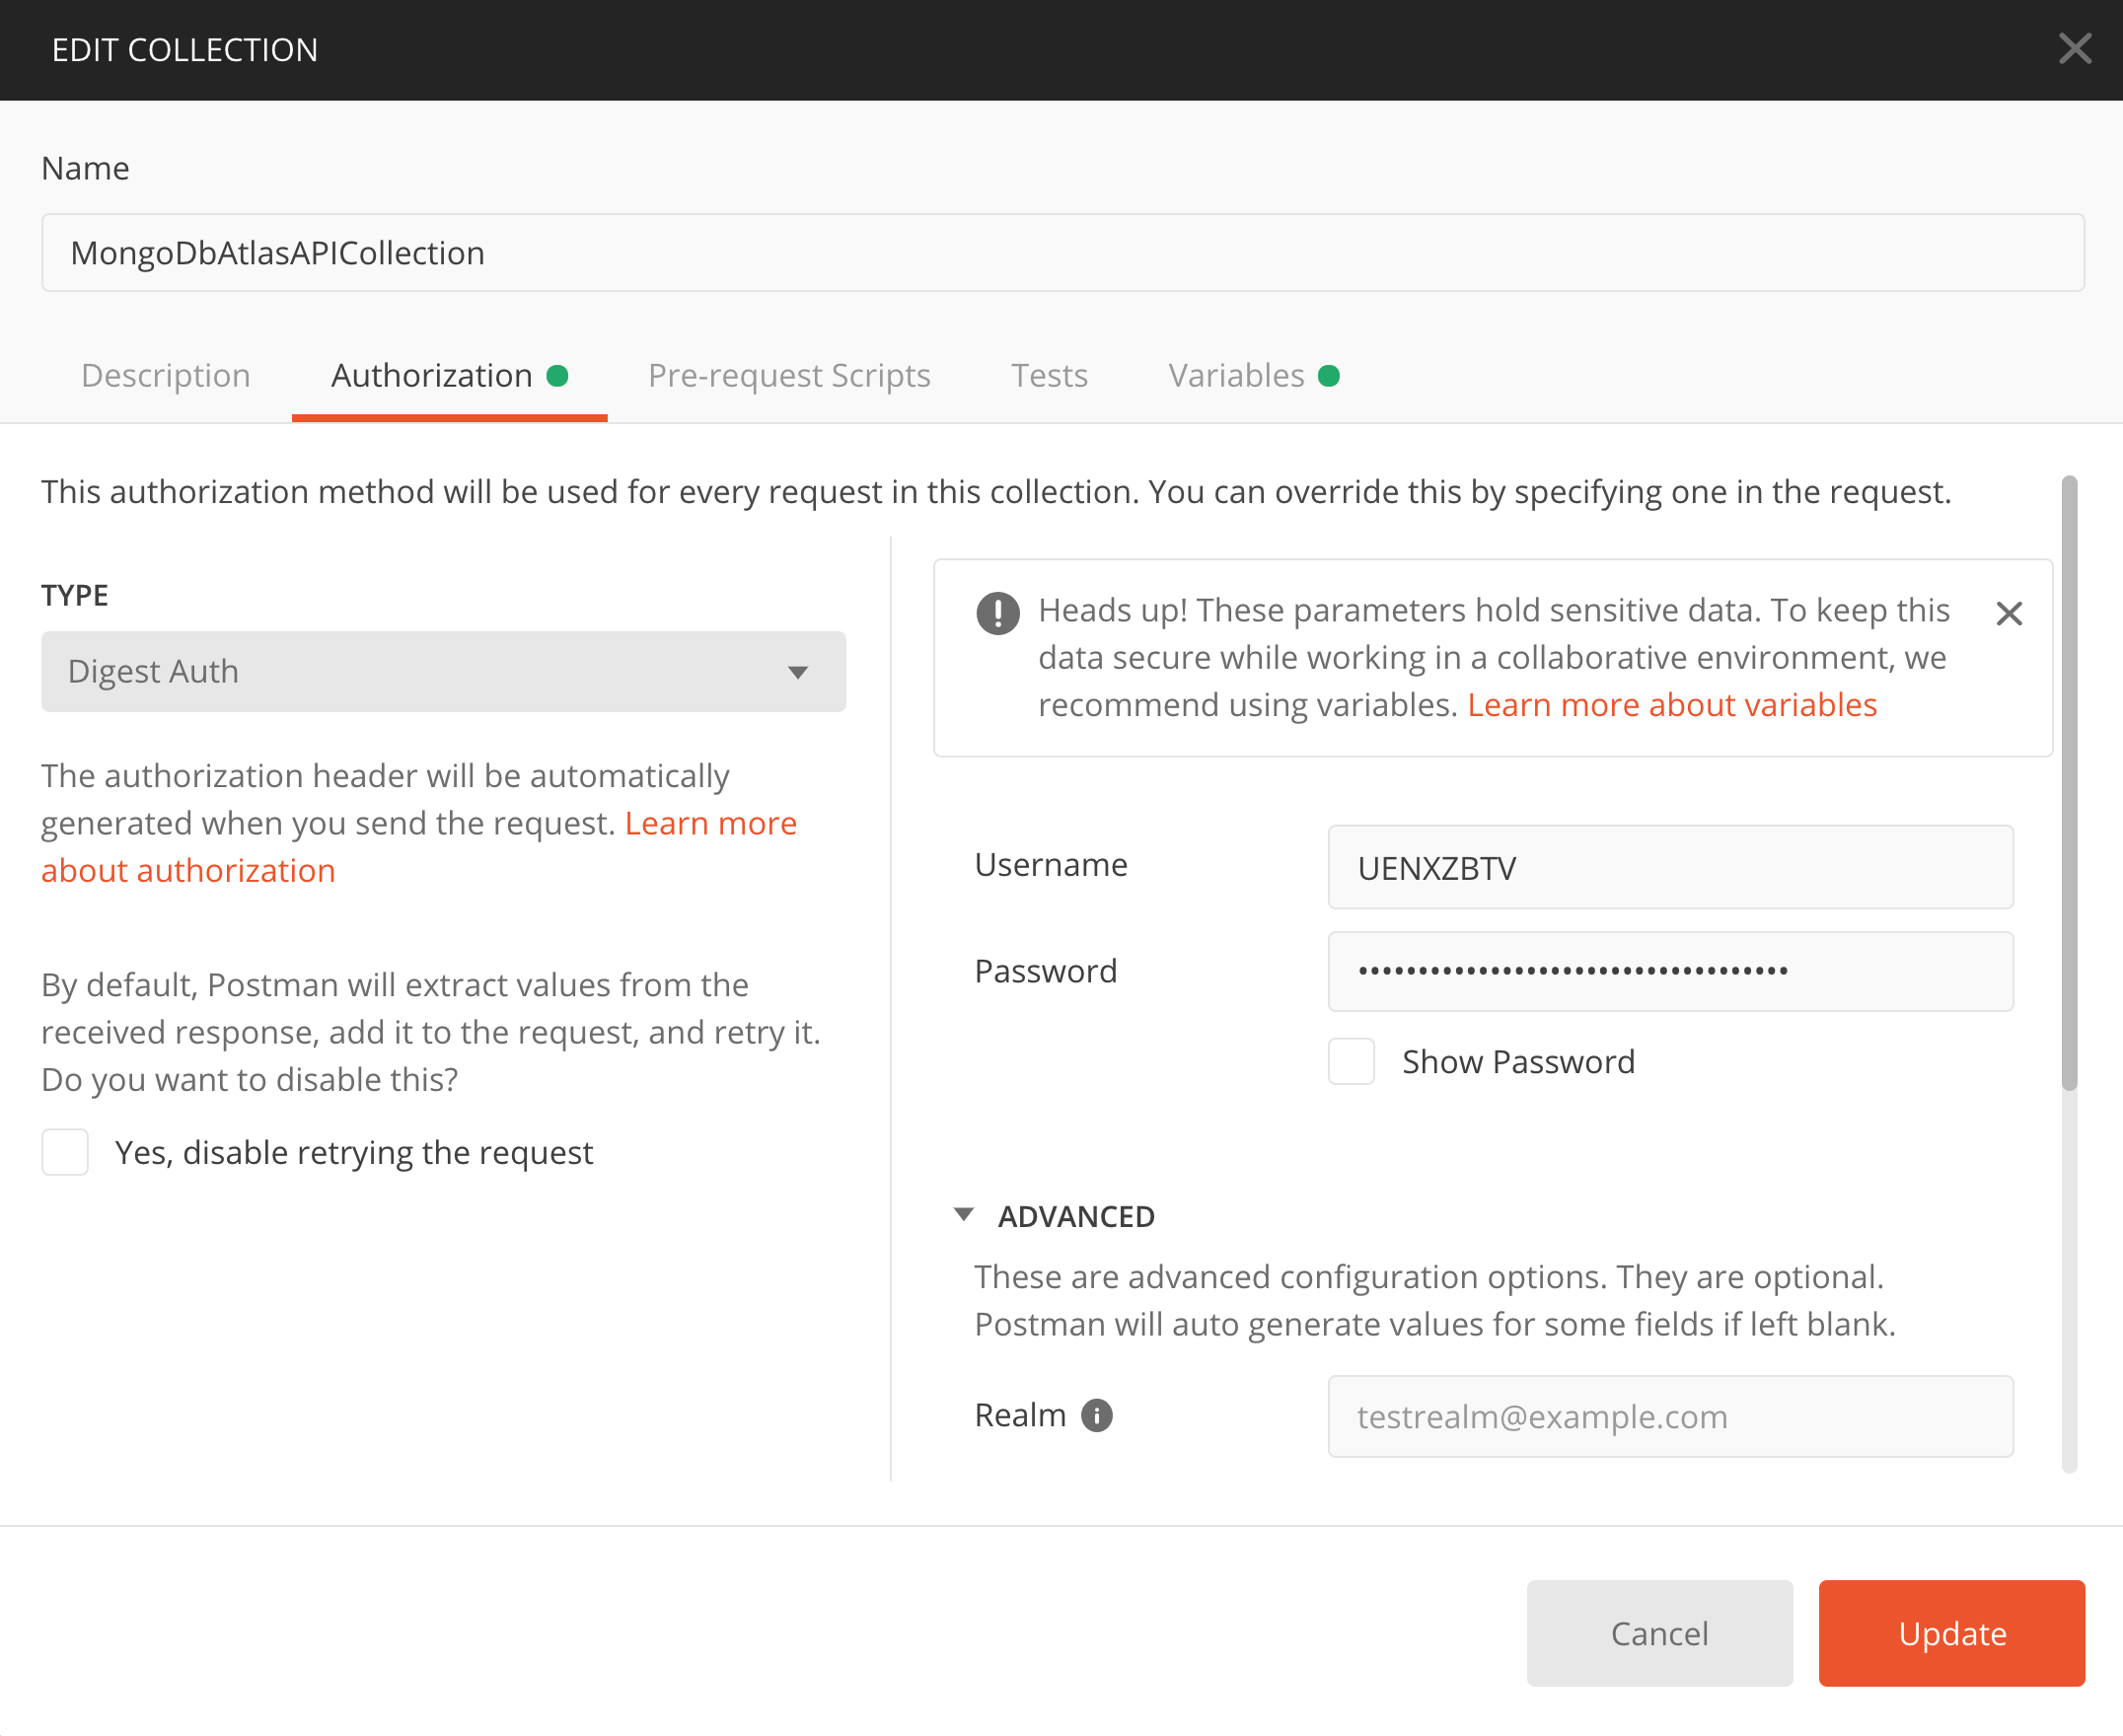Click the Realm info icon
Screen dimensions: 2123x1736
click(1096, 1415)
